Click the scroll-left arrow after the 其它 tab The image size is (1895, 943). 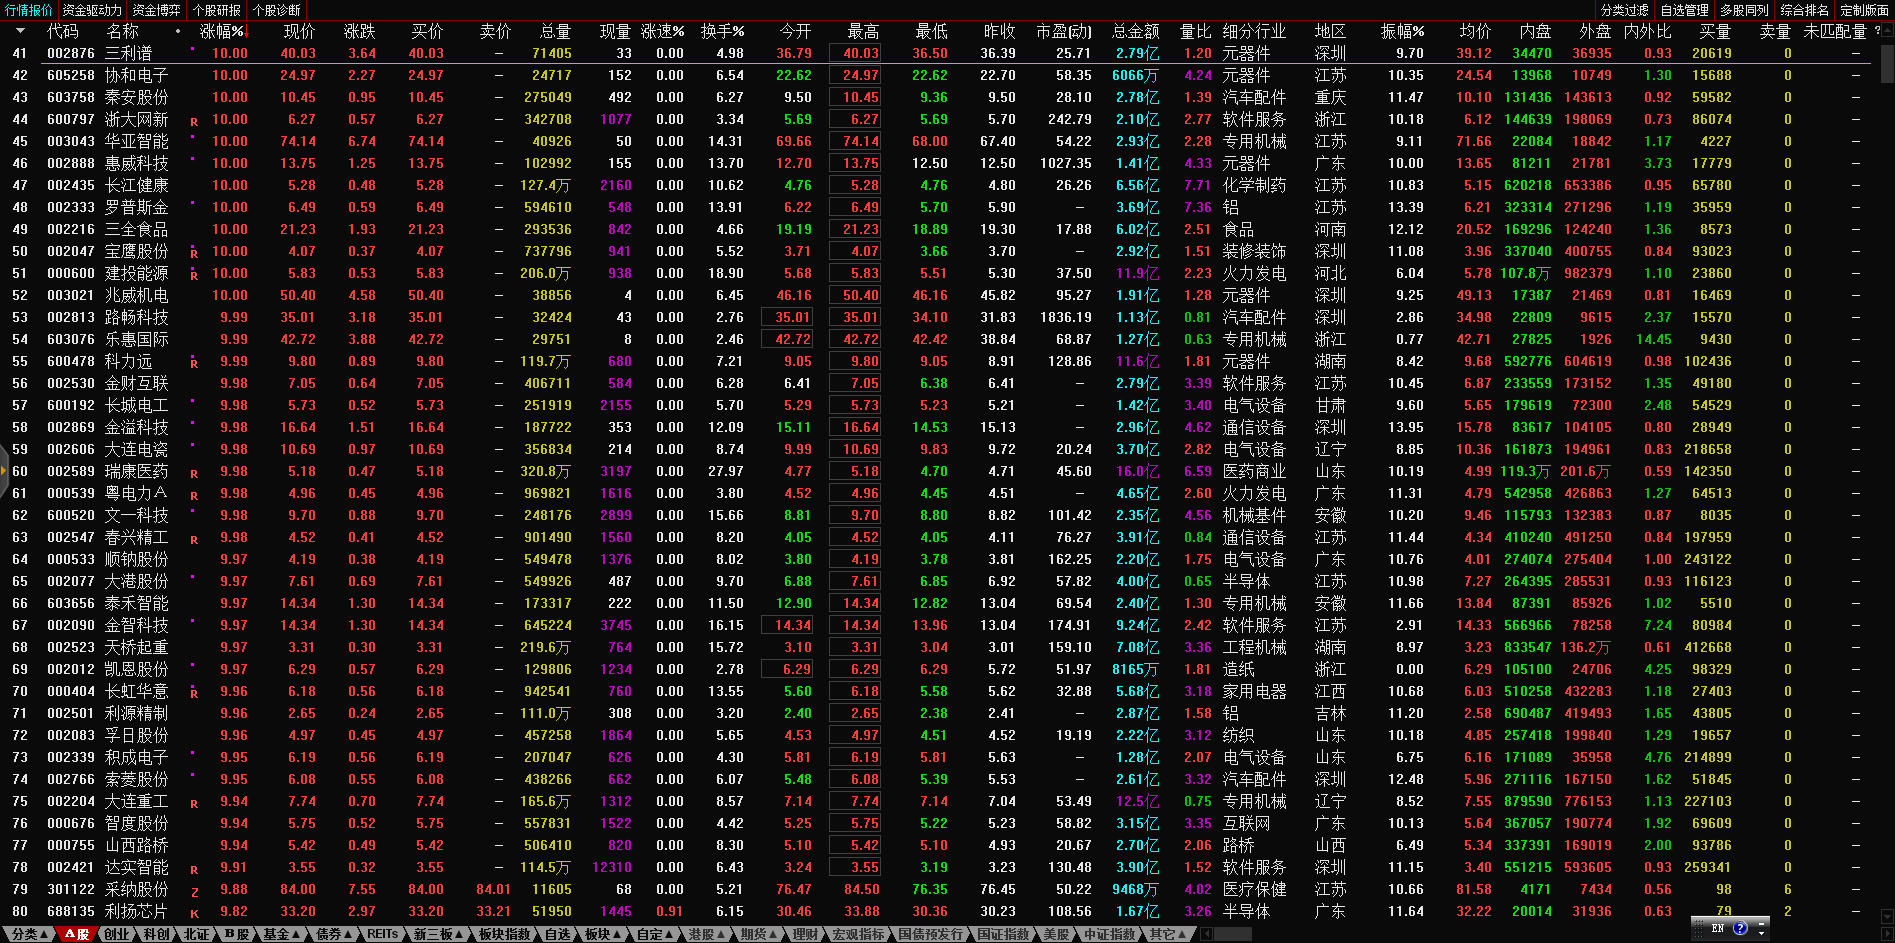coord(1207,934)
